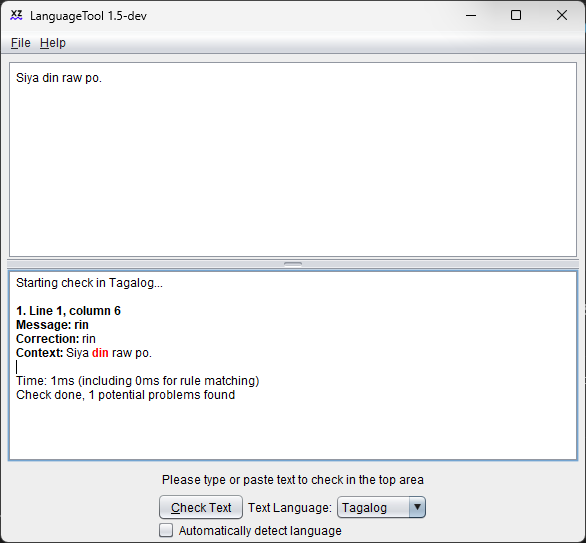Click the "Message: rin" line

pos(52,325)
